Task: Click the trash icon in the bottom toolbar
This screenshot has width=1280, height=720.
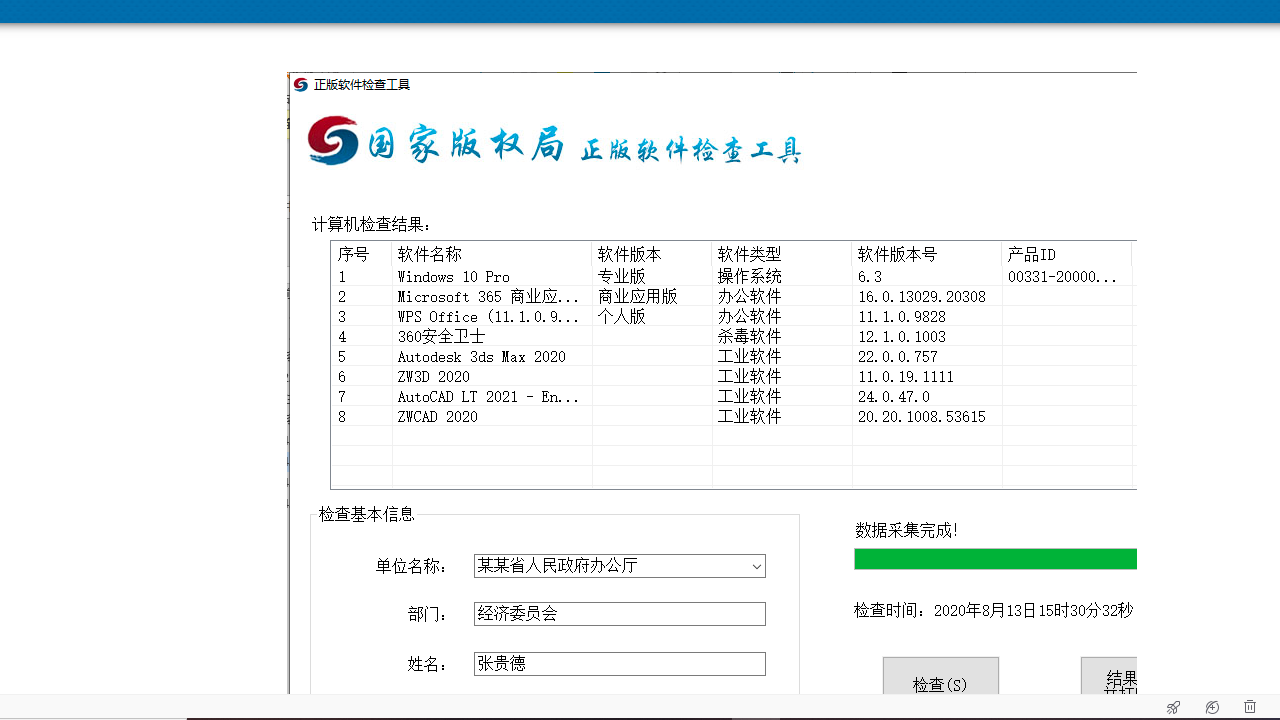Action: tap(1249, 705)
